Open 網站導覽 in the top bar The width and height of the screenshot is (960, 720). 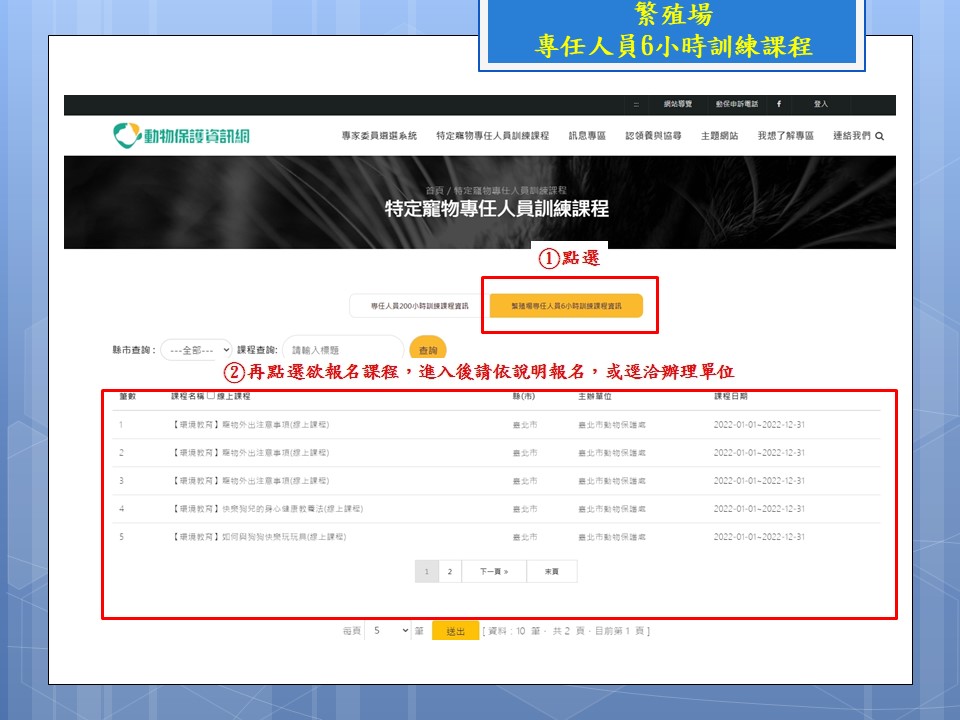point(678,104)
